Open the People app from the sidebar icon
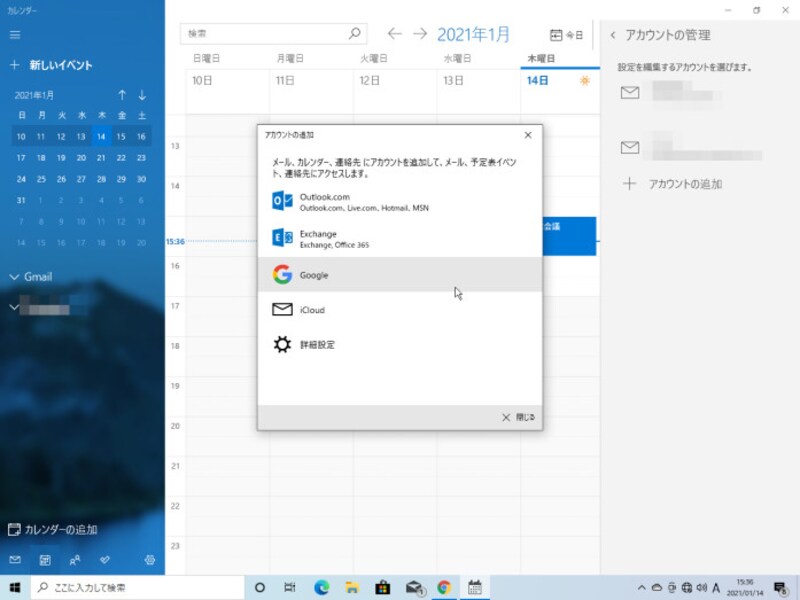The image size is (800, 600). [x=76, y=560]
